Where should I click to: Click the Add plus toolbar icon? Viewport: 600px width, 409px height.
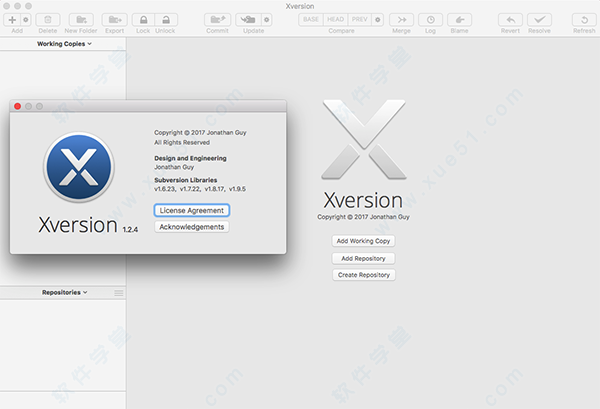point(12,20)
